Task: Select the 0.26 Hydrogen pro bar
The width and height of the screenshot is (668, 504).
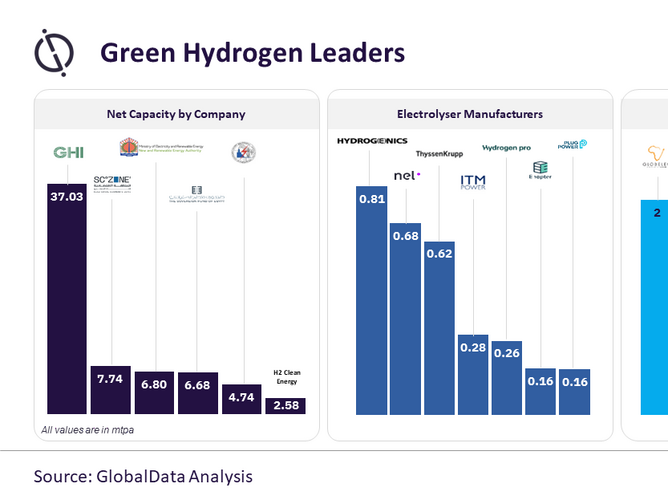Action: point(507,378)
